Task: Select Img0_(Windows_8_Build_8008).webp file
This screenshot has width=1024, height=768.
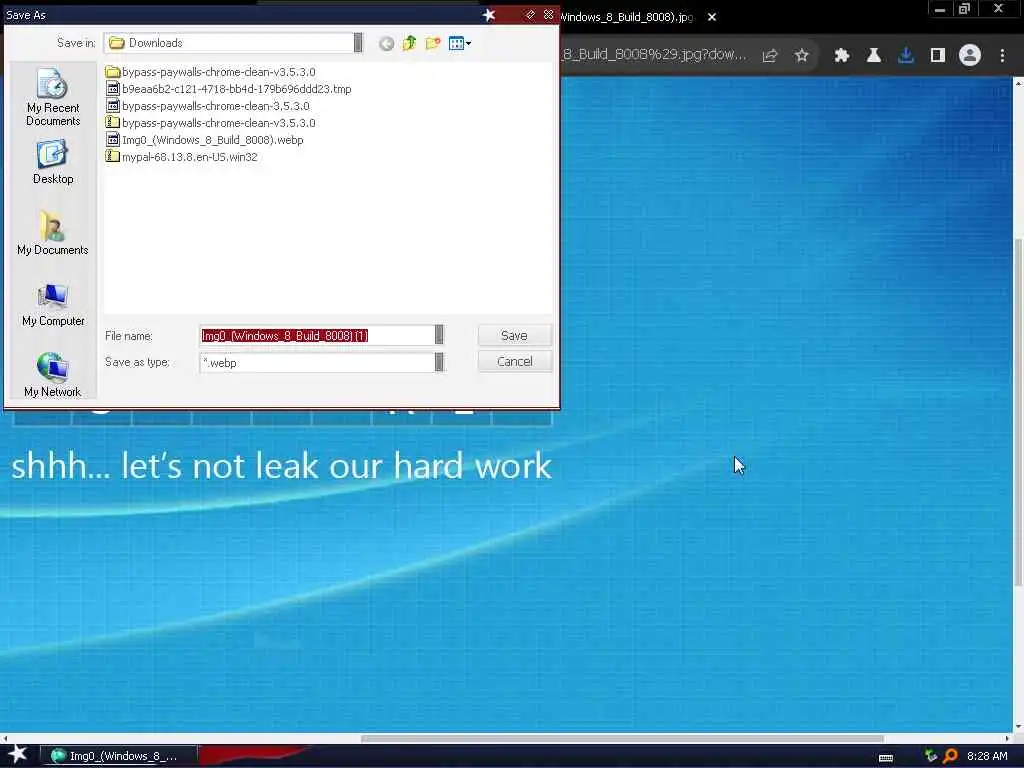Action: coord(204,140)
